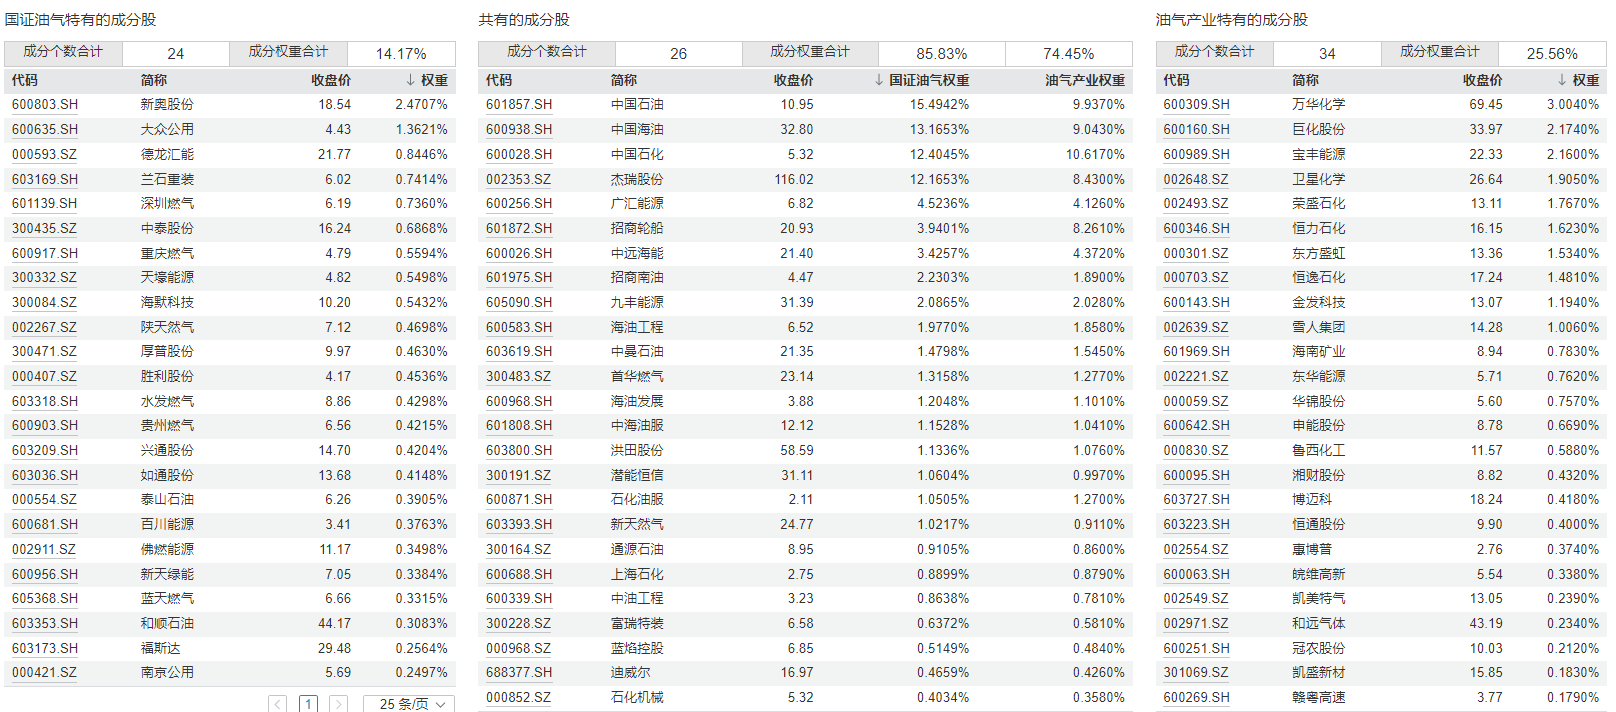
Task: Select stock name 石化机械 cell
Action: 637,697
